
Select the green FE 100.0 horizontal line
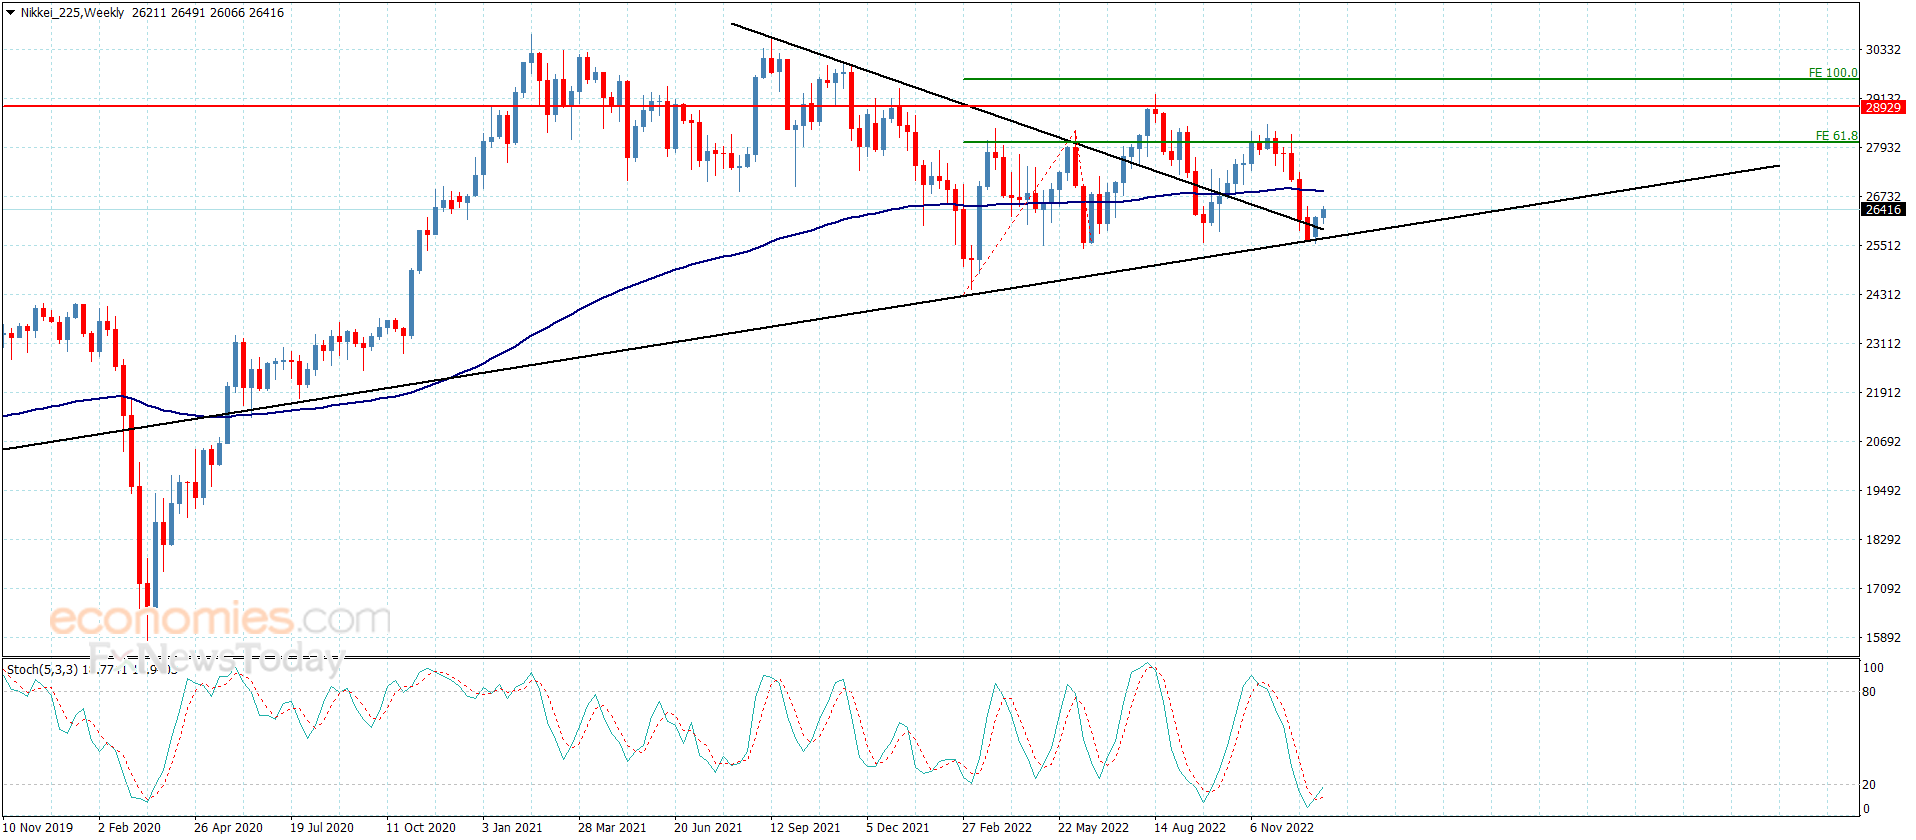[x=1400, y=79]
